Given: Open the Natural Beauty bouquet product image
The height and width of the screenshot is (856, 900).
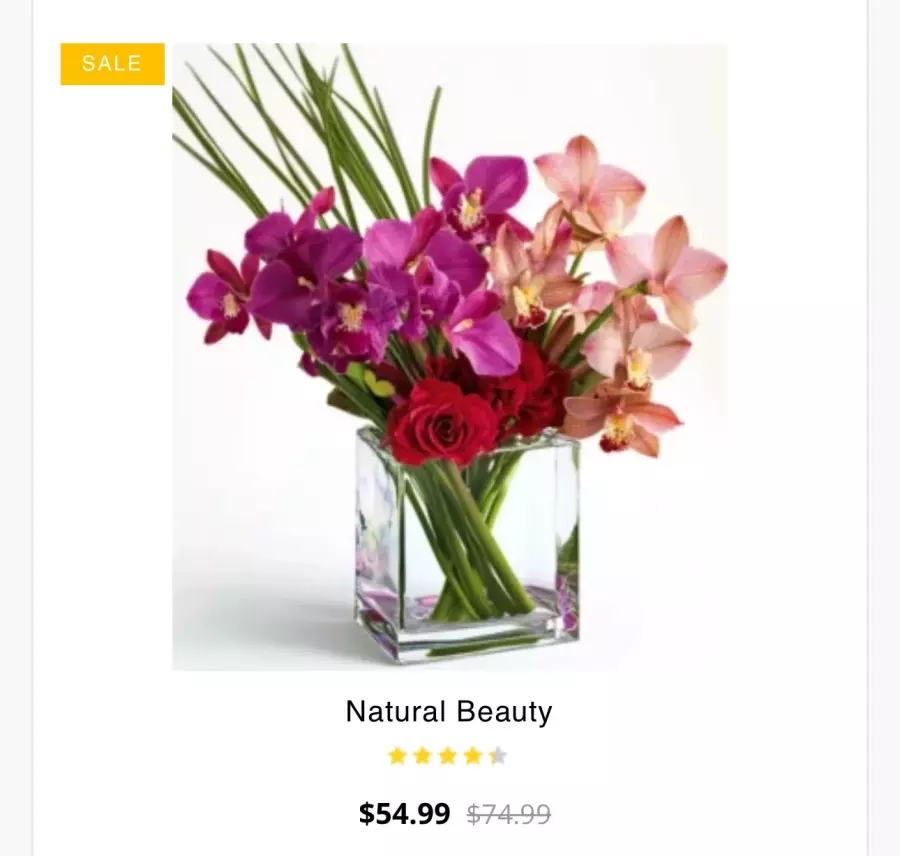Looking at the screenshot, I should point(449,356).
